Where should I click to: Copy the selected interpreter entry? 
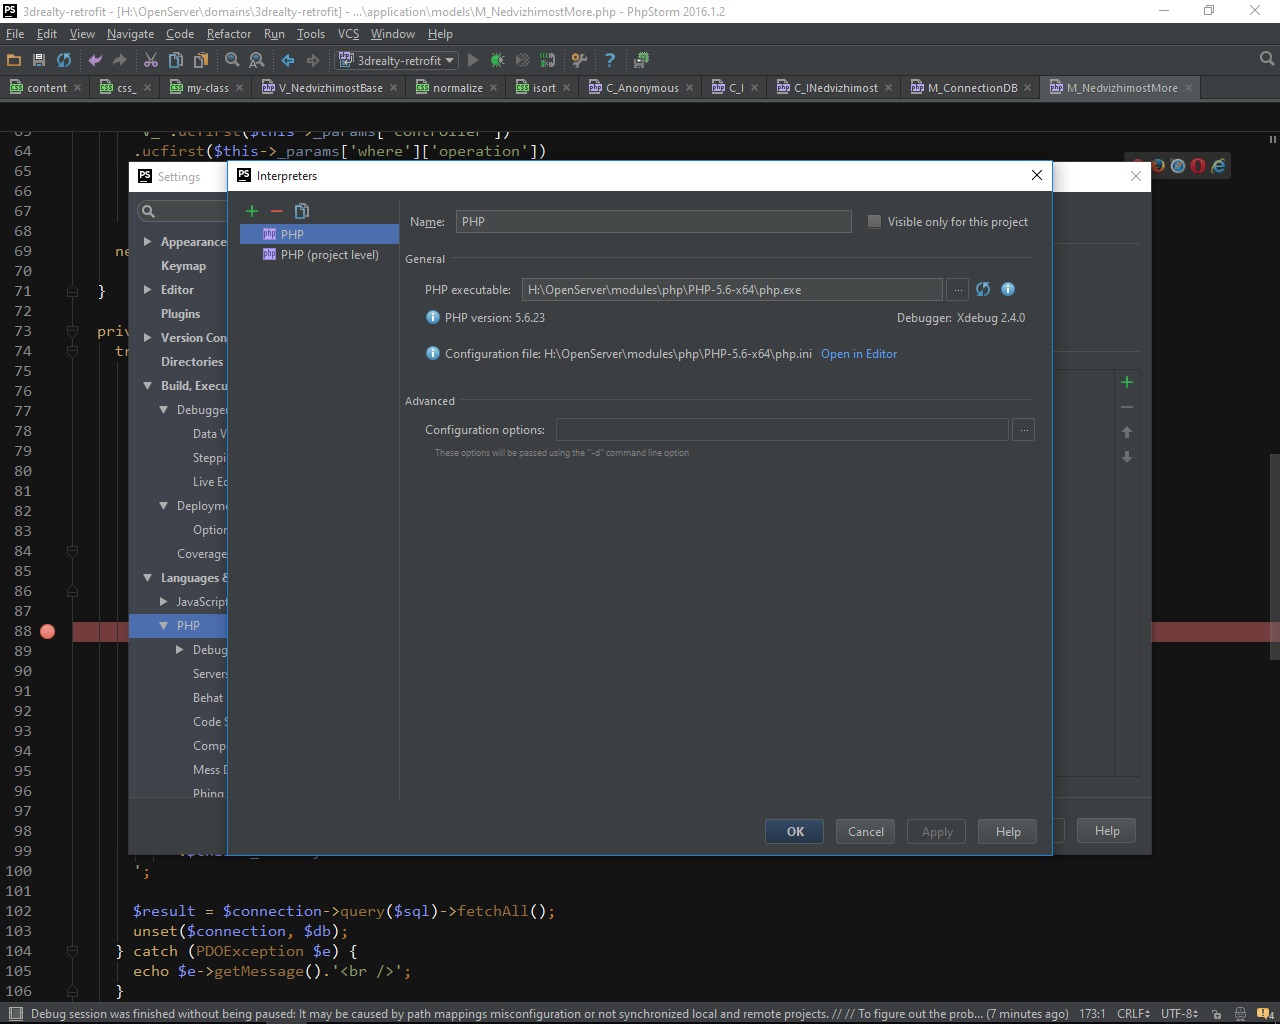[x=302, y=211]
